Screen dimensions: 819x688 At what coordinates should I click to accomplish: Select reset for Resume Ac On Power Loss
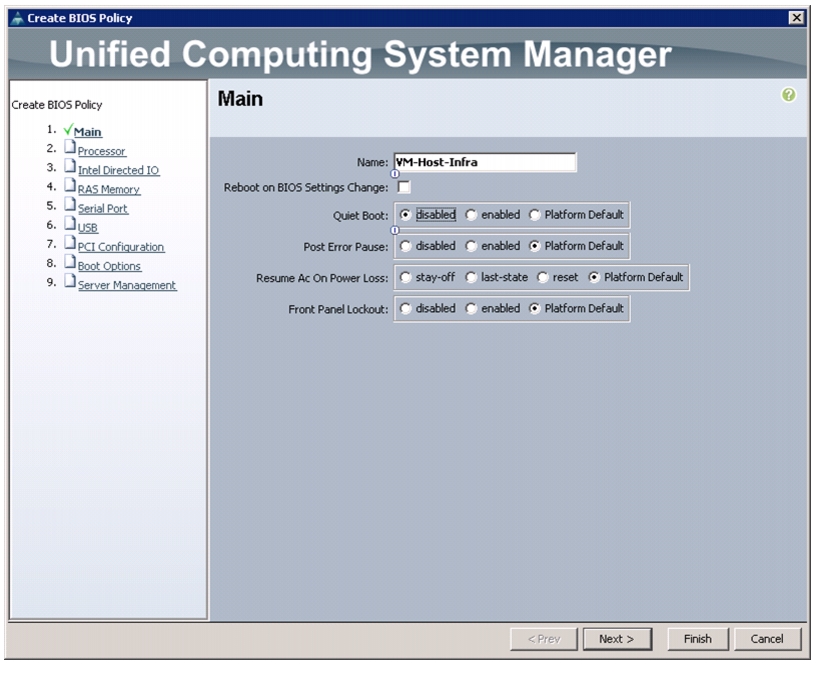coord(543,277)
